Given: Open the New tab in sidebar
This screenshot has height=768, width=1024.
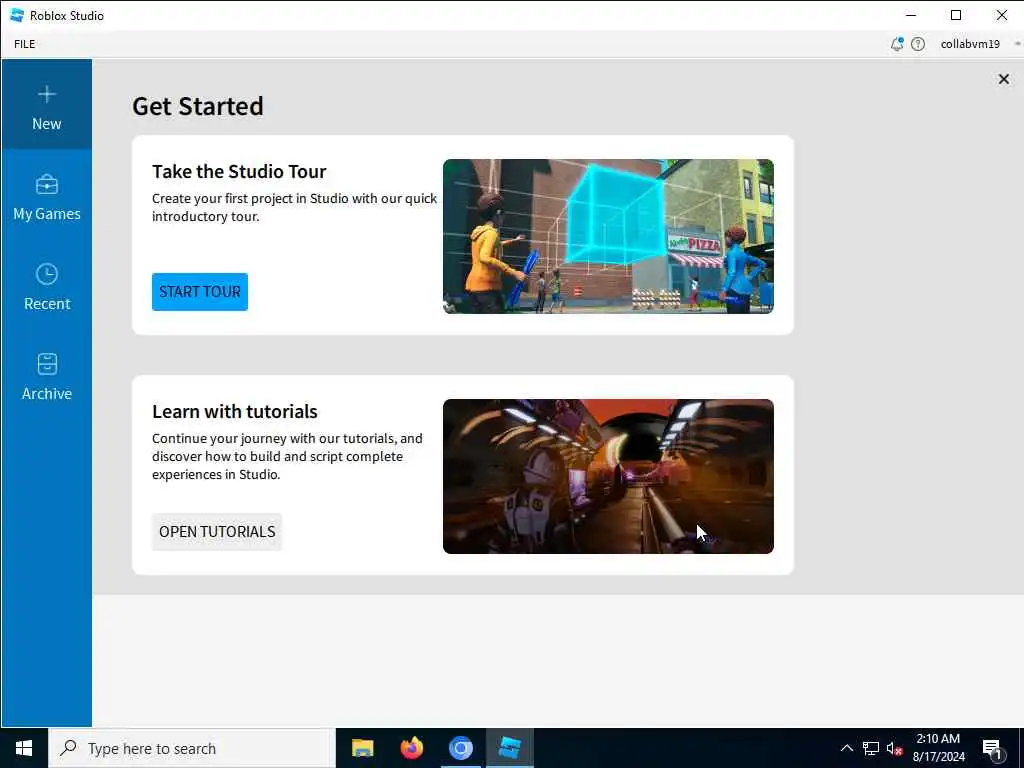Looking at the screenshot, I should pyautogui.click(x=46, y=104).
